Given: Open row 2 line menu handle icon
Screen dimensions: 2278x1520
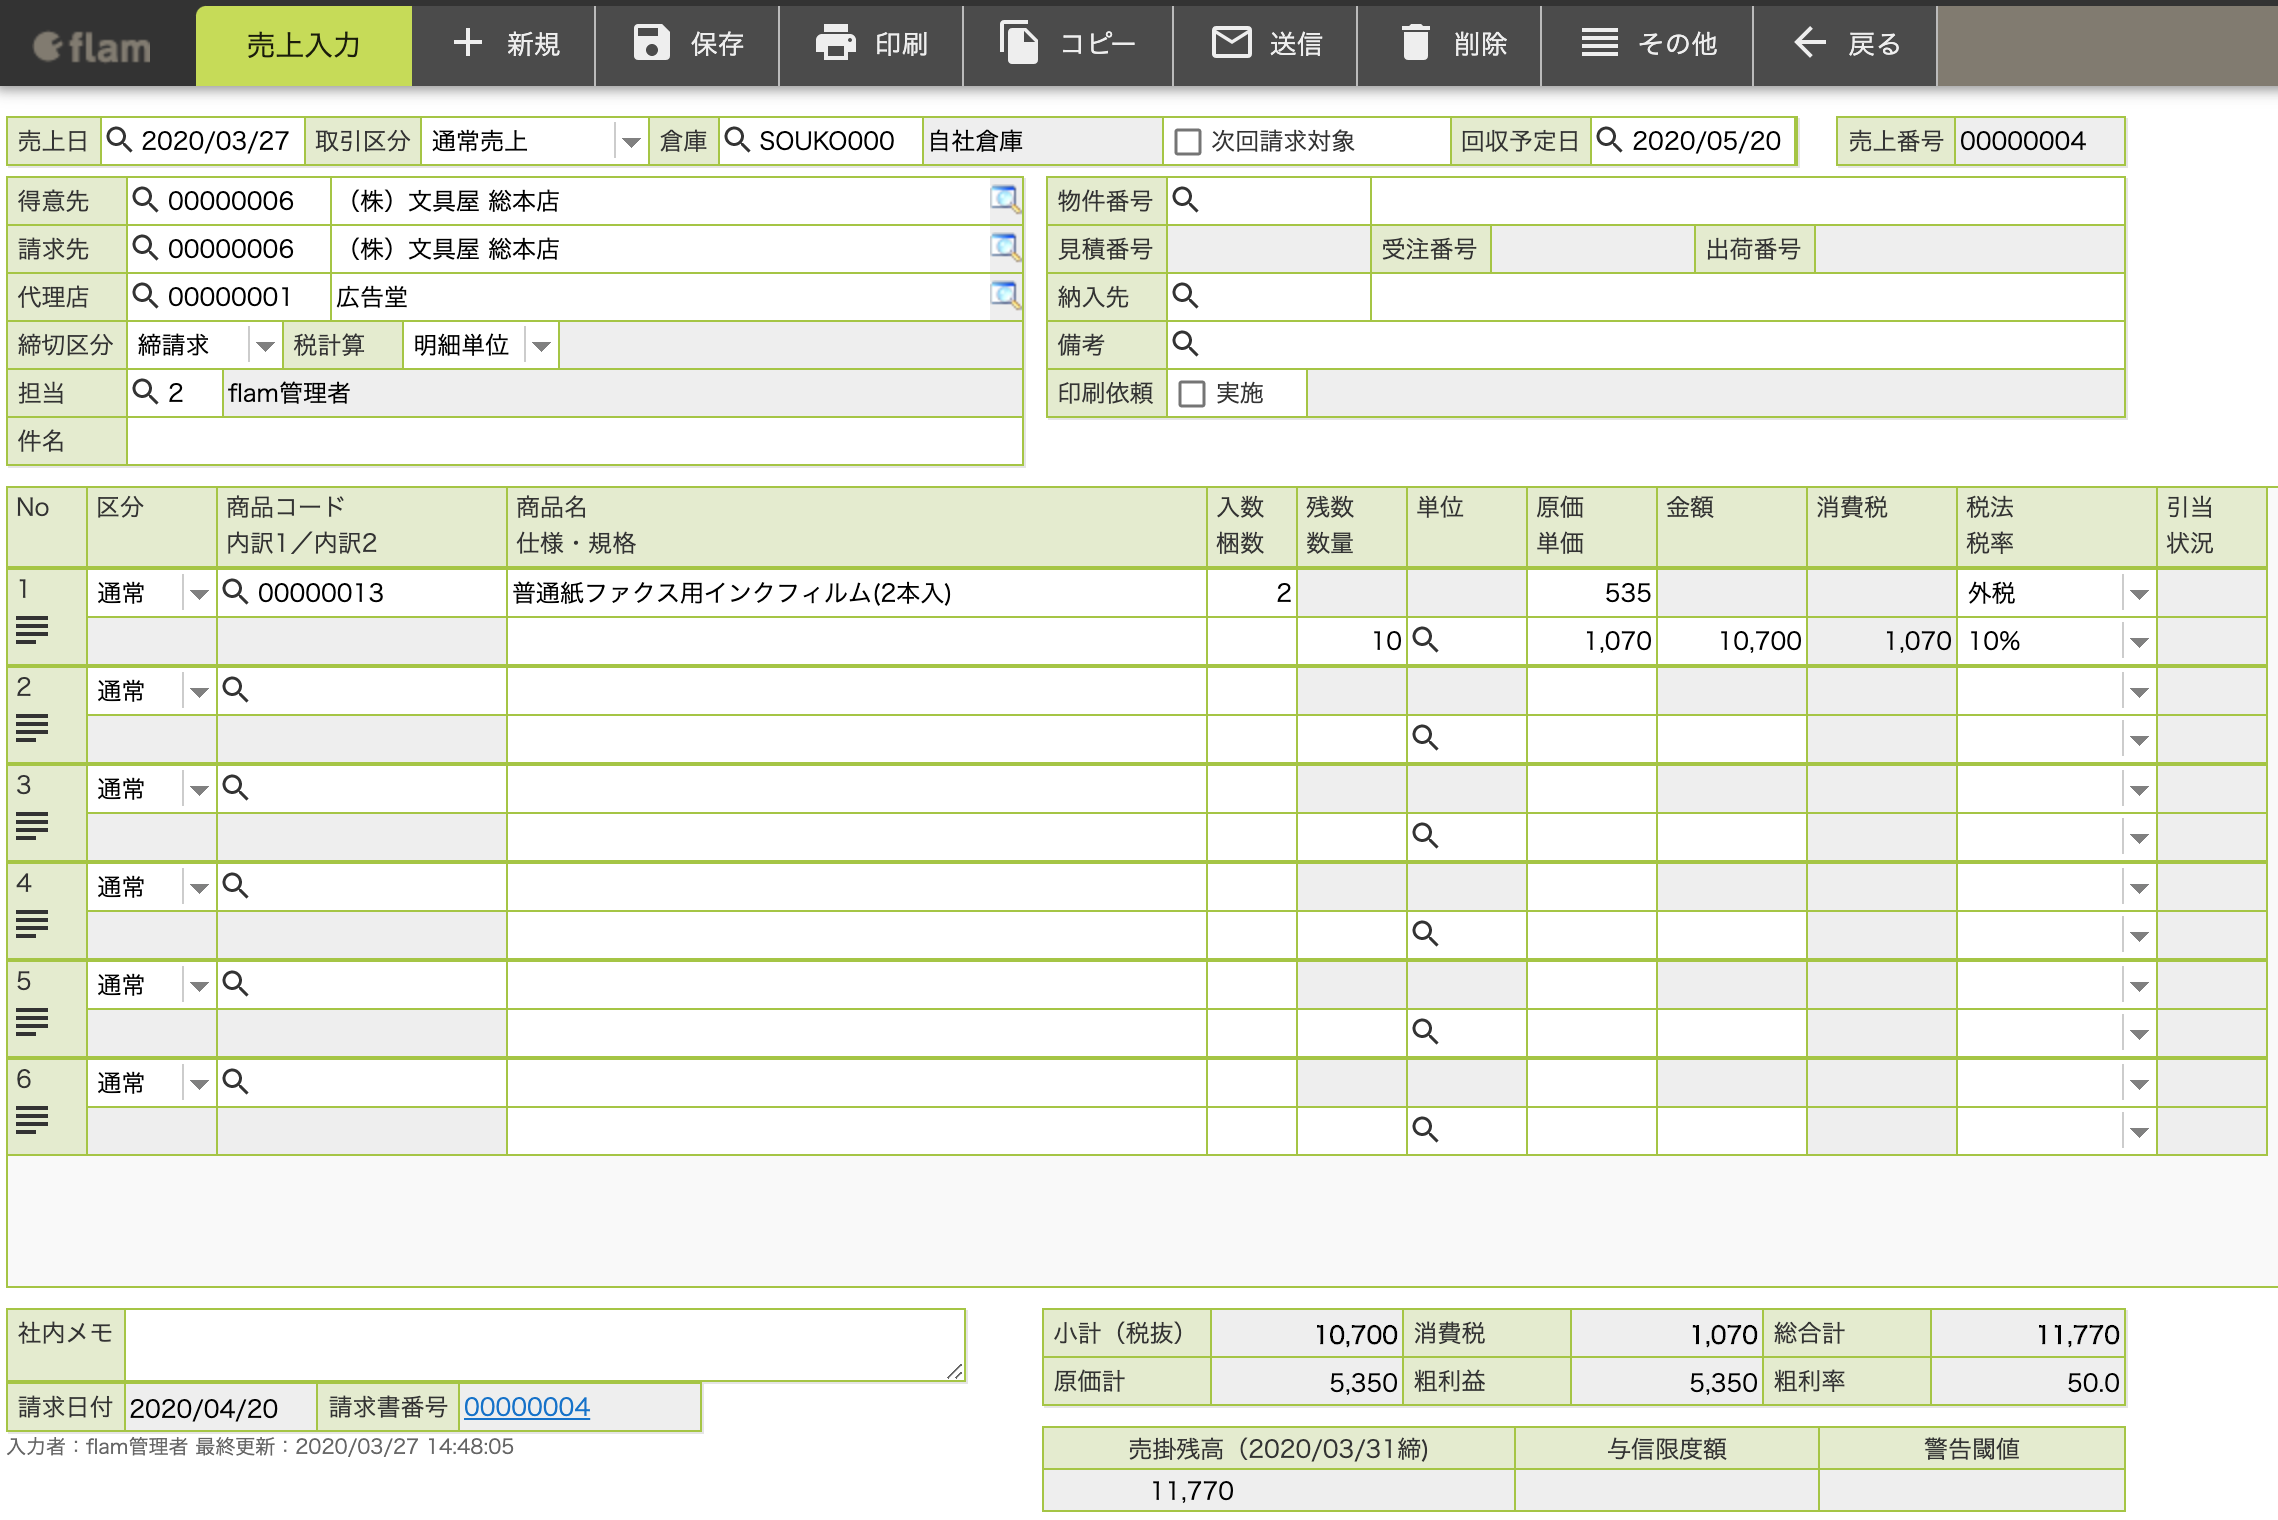Looking at the screenshot, I should pos(32,728).
